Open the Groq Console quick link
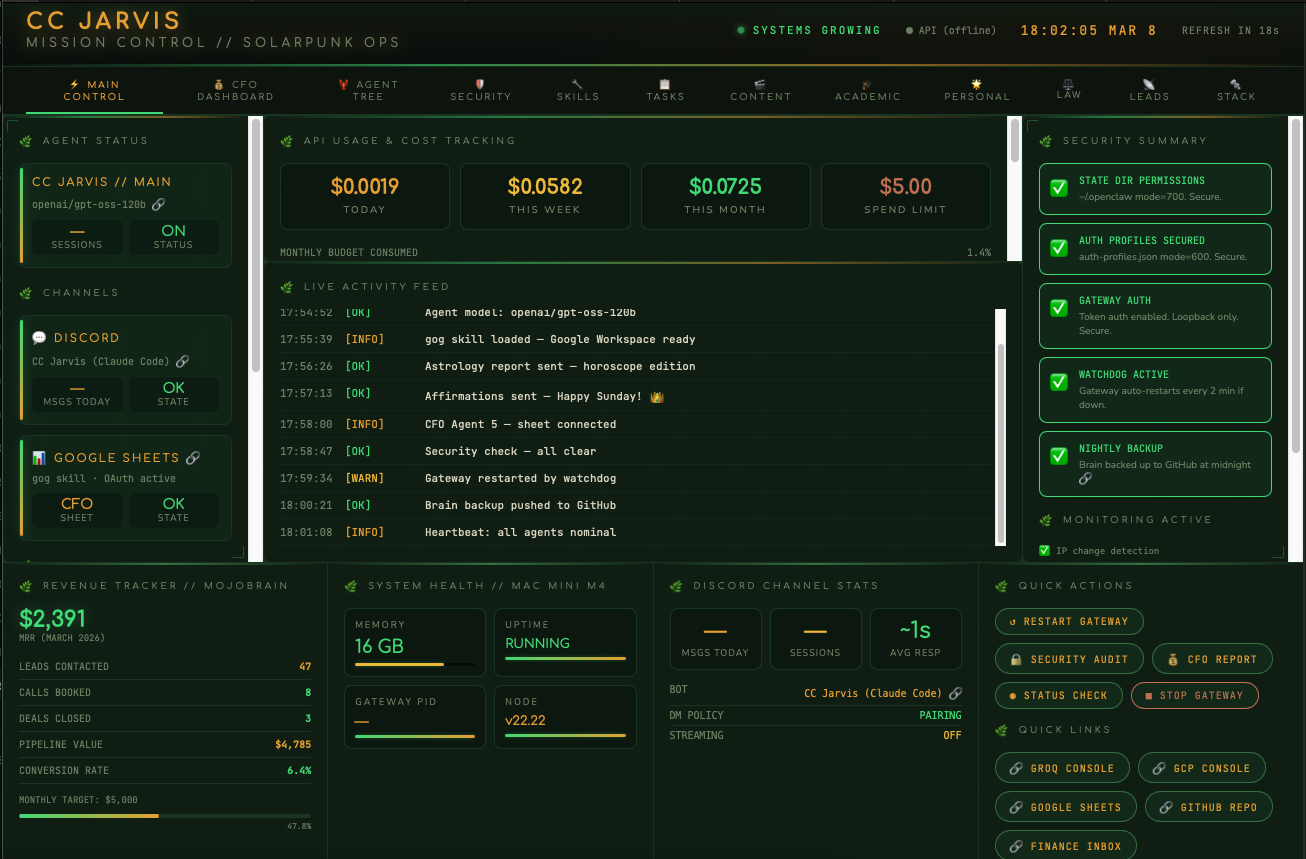 point(1062,767)
